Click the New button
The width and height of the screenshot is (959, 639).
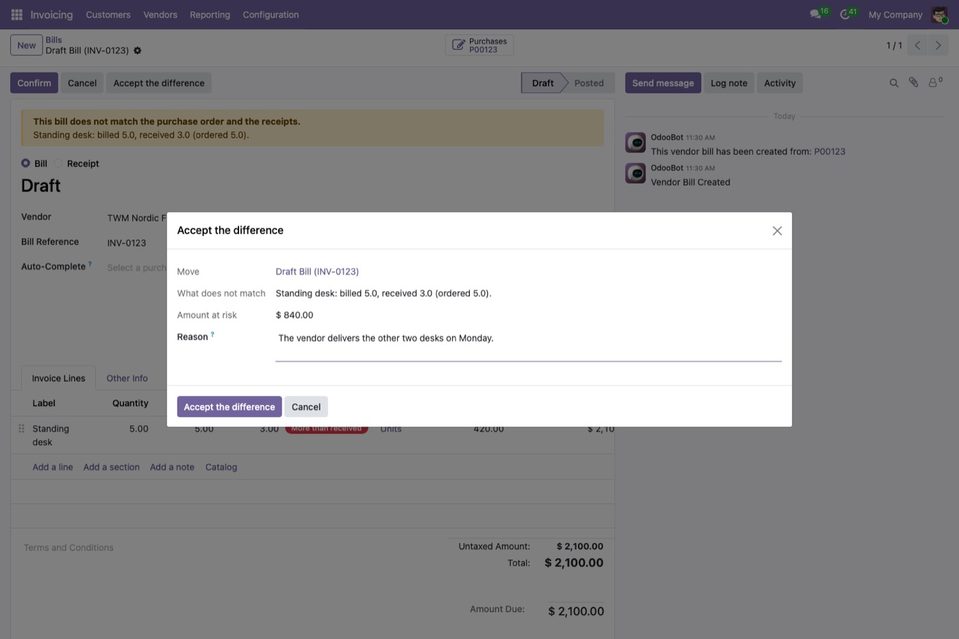pos(26,45)
